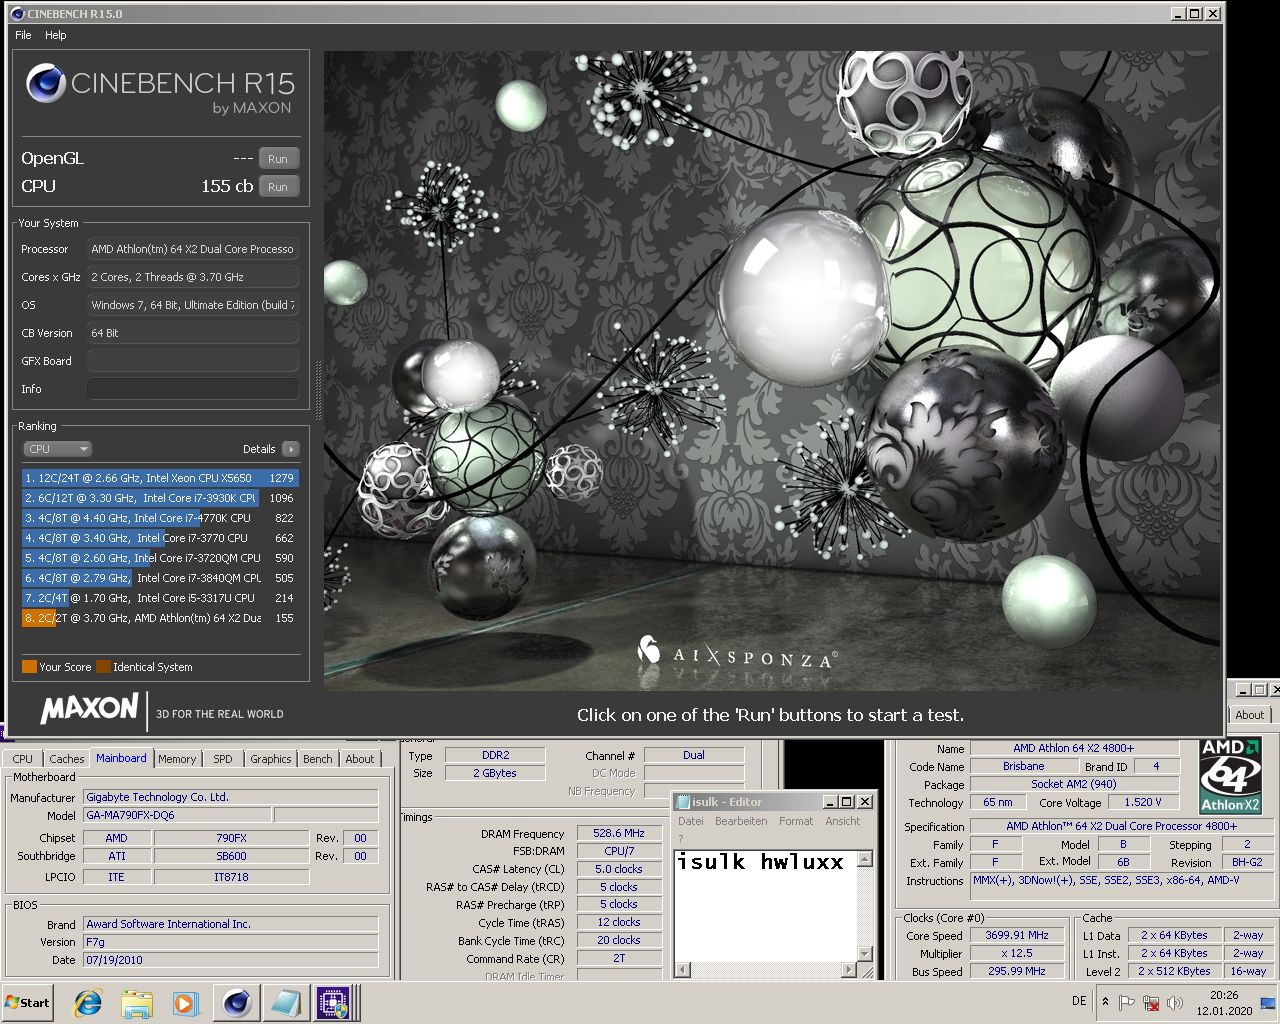Switch to Notepad editor taskbar icon
Viewport: 1280px width, 1024px height.
[285, 1003]
